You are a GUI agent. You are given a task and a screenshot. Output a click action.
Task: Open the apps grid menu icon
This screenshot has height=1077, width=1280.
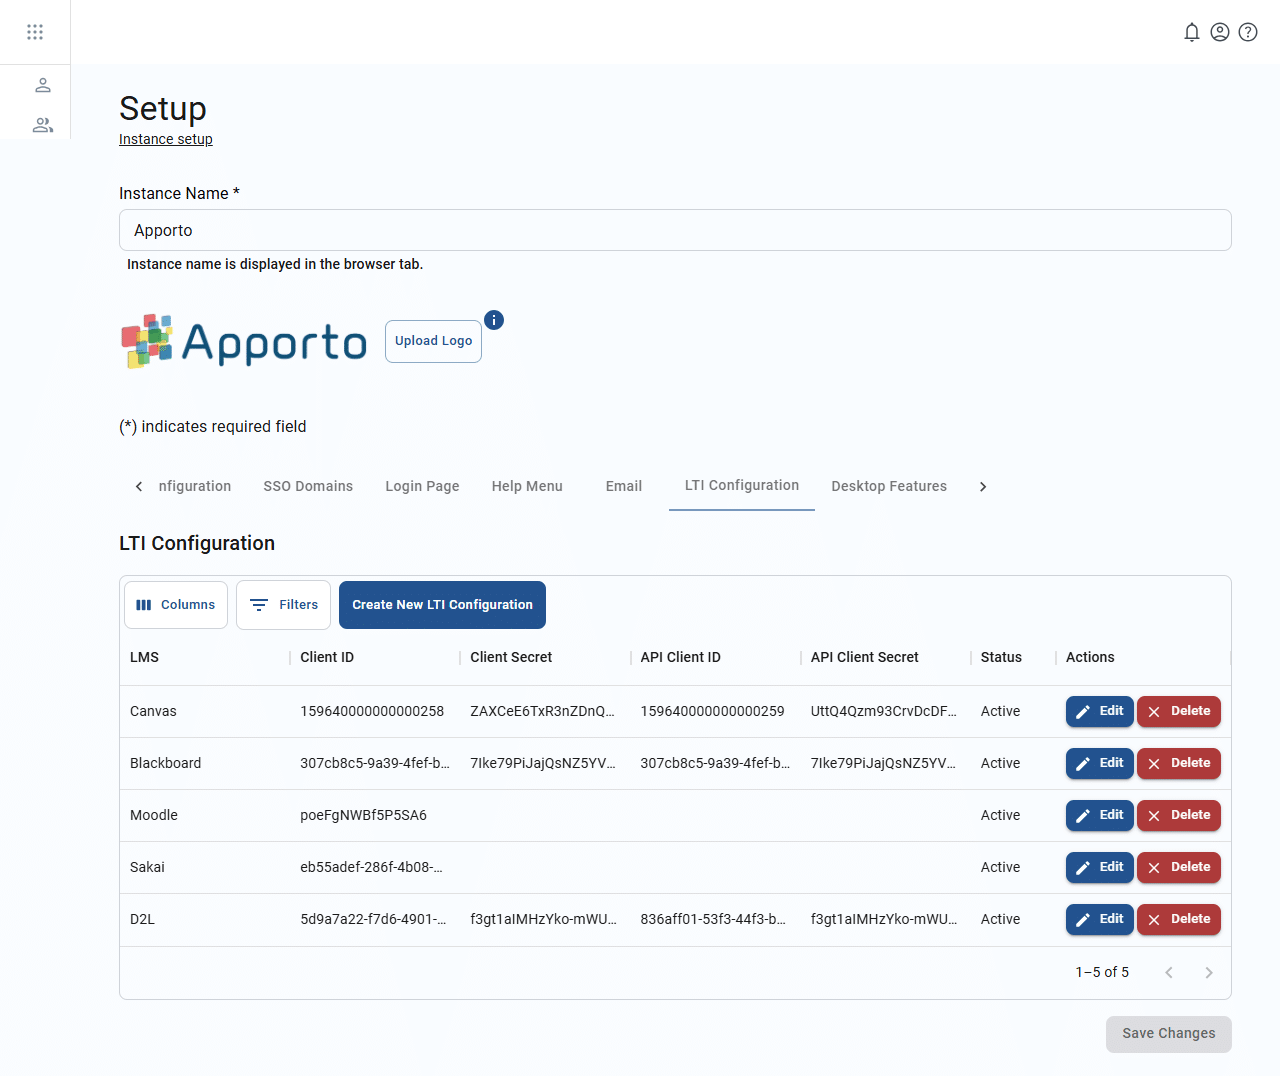pos(35,32)
